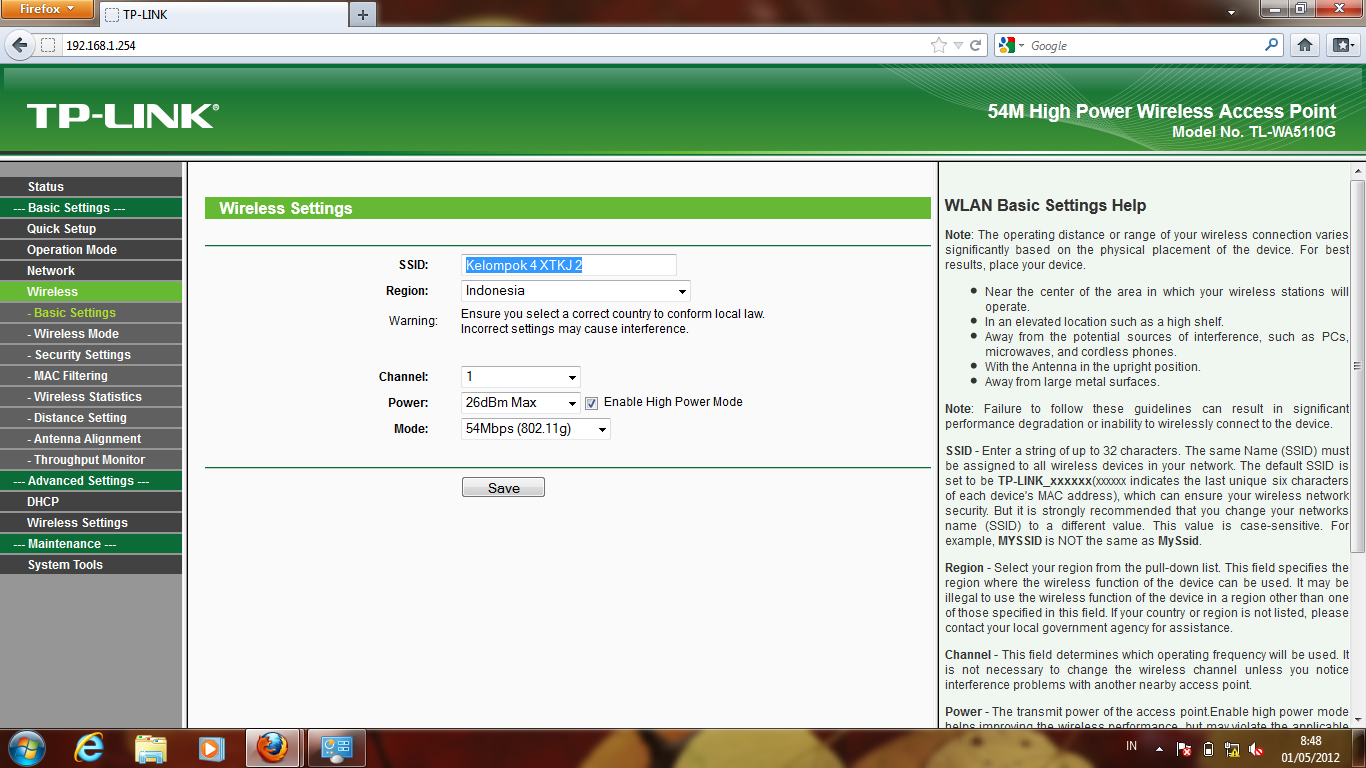Open the address bar history dropdown arrow
Image resolution: width=1366 pixels, height=768 pixels.
coord(958,45)
